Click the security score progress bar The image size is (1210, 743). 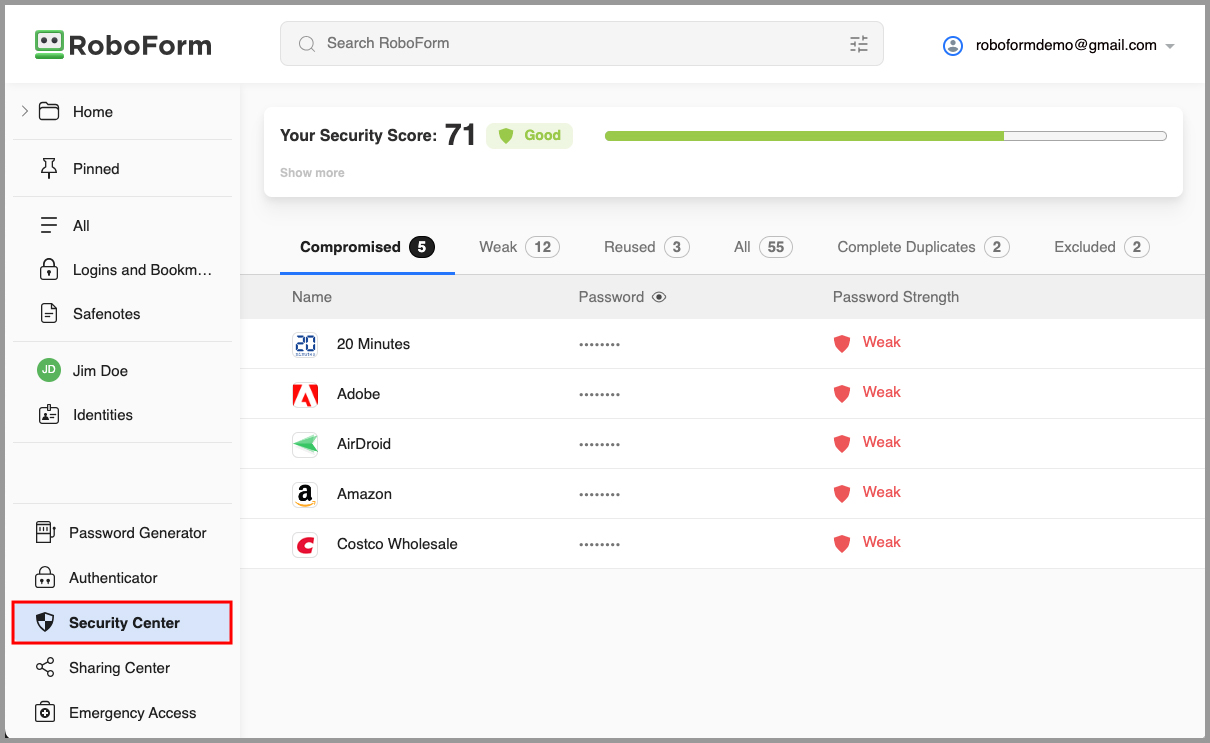coord(885,136)
